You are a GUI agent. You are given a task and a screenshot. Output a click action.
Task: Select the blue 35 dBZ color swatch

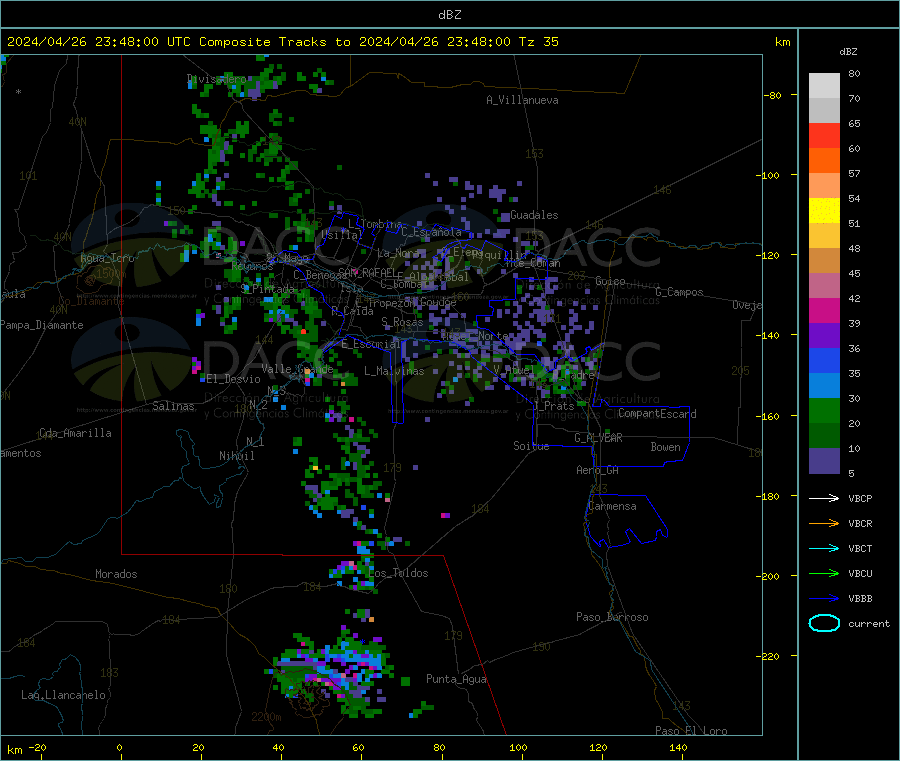coord(824,360)
